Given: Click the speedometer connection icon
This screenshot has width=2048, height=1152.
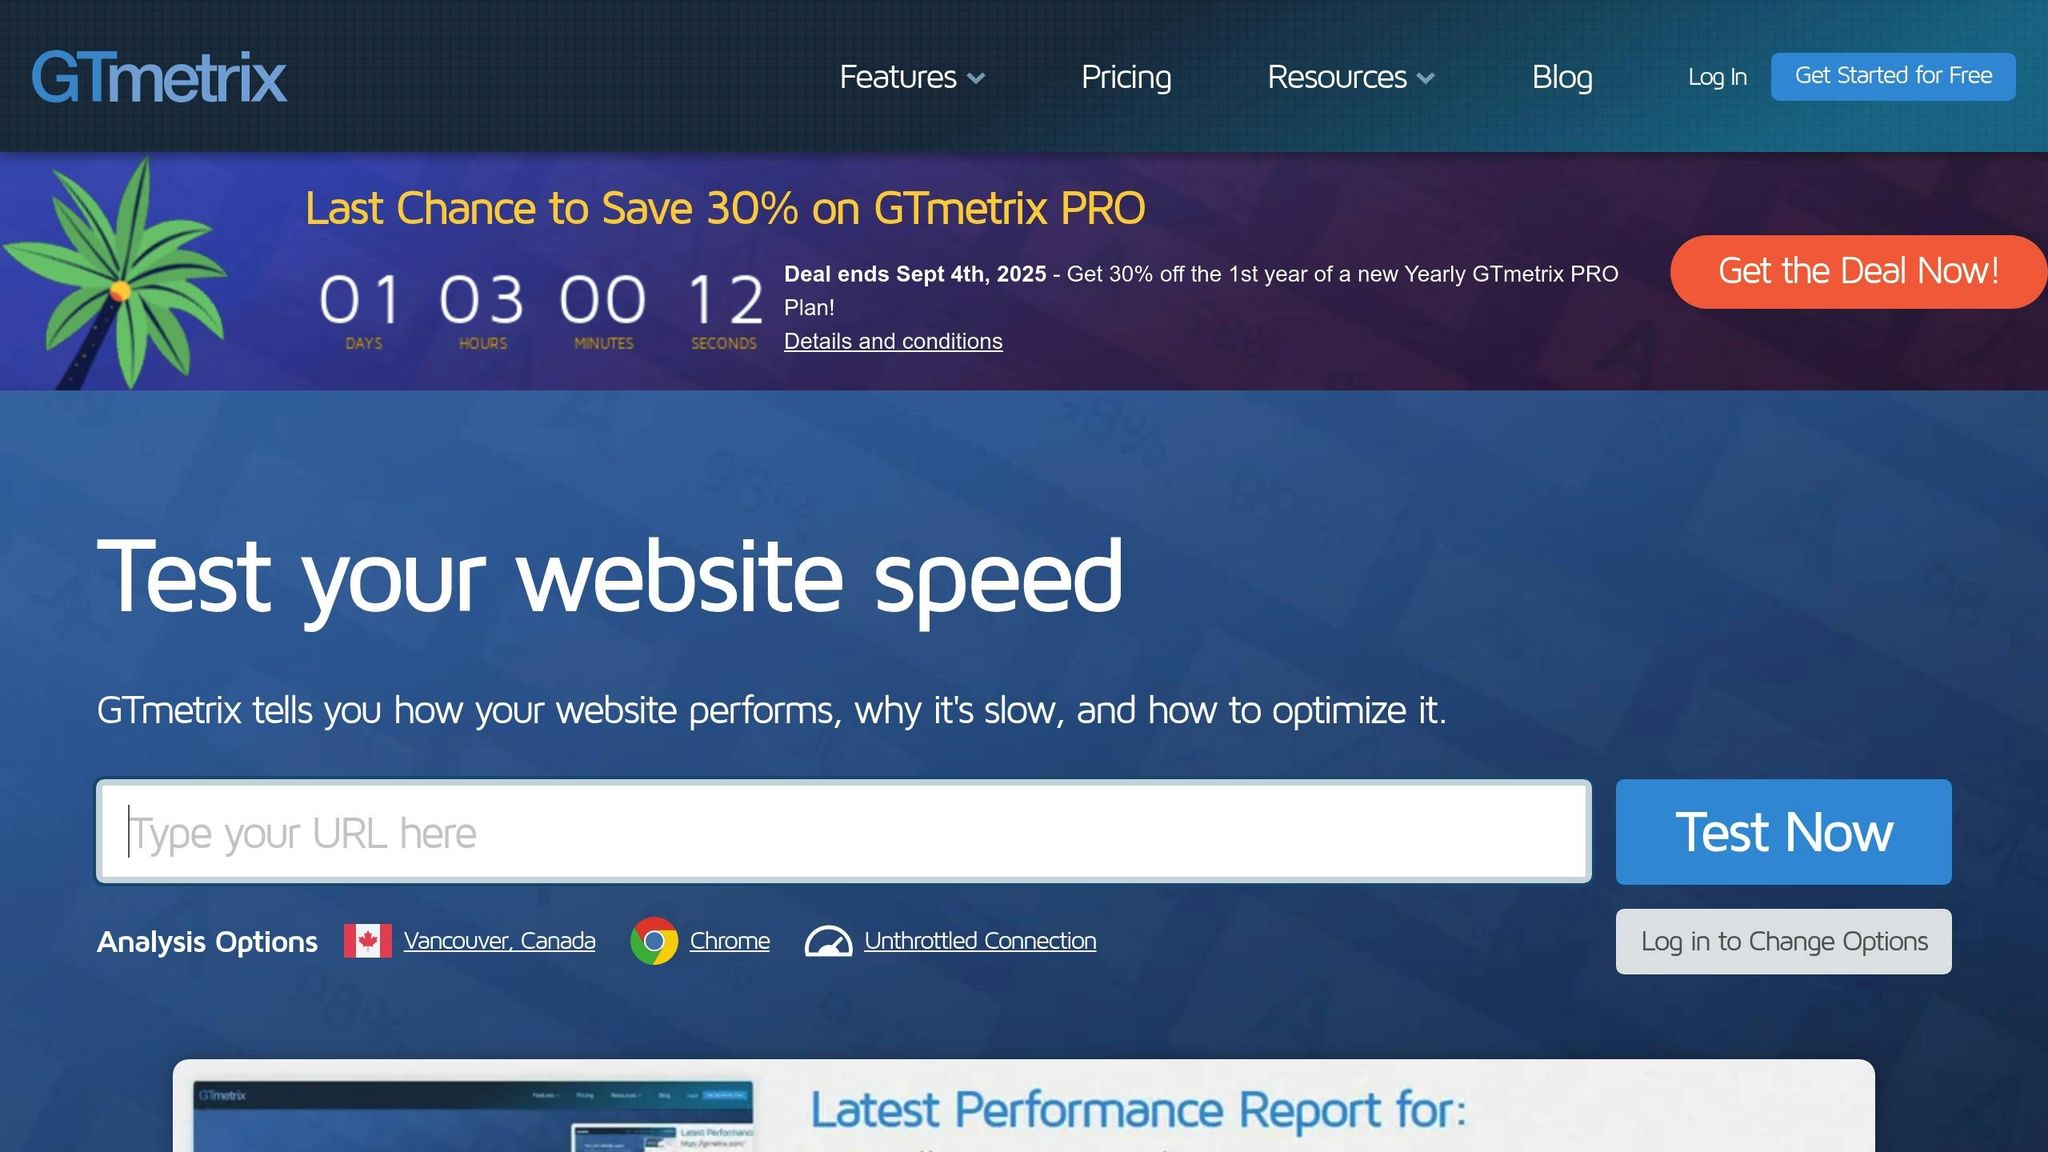Looking at the screenshot, I should point(828,941).
